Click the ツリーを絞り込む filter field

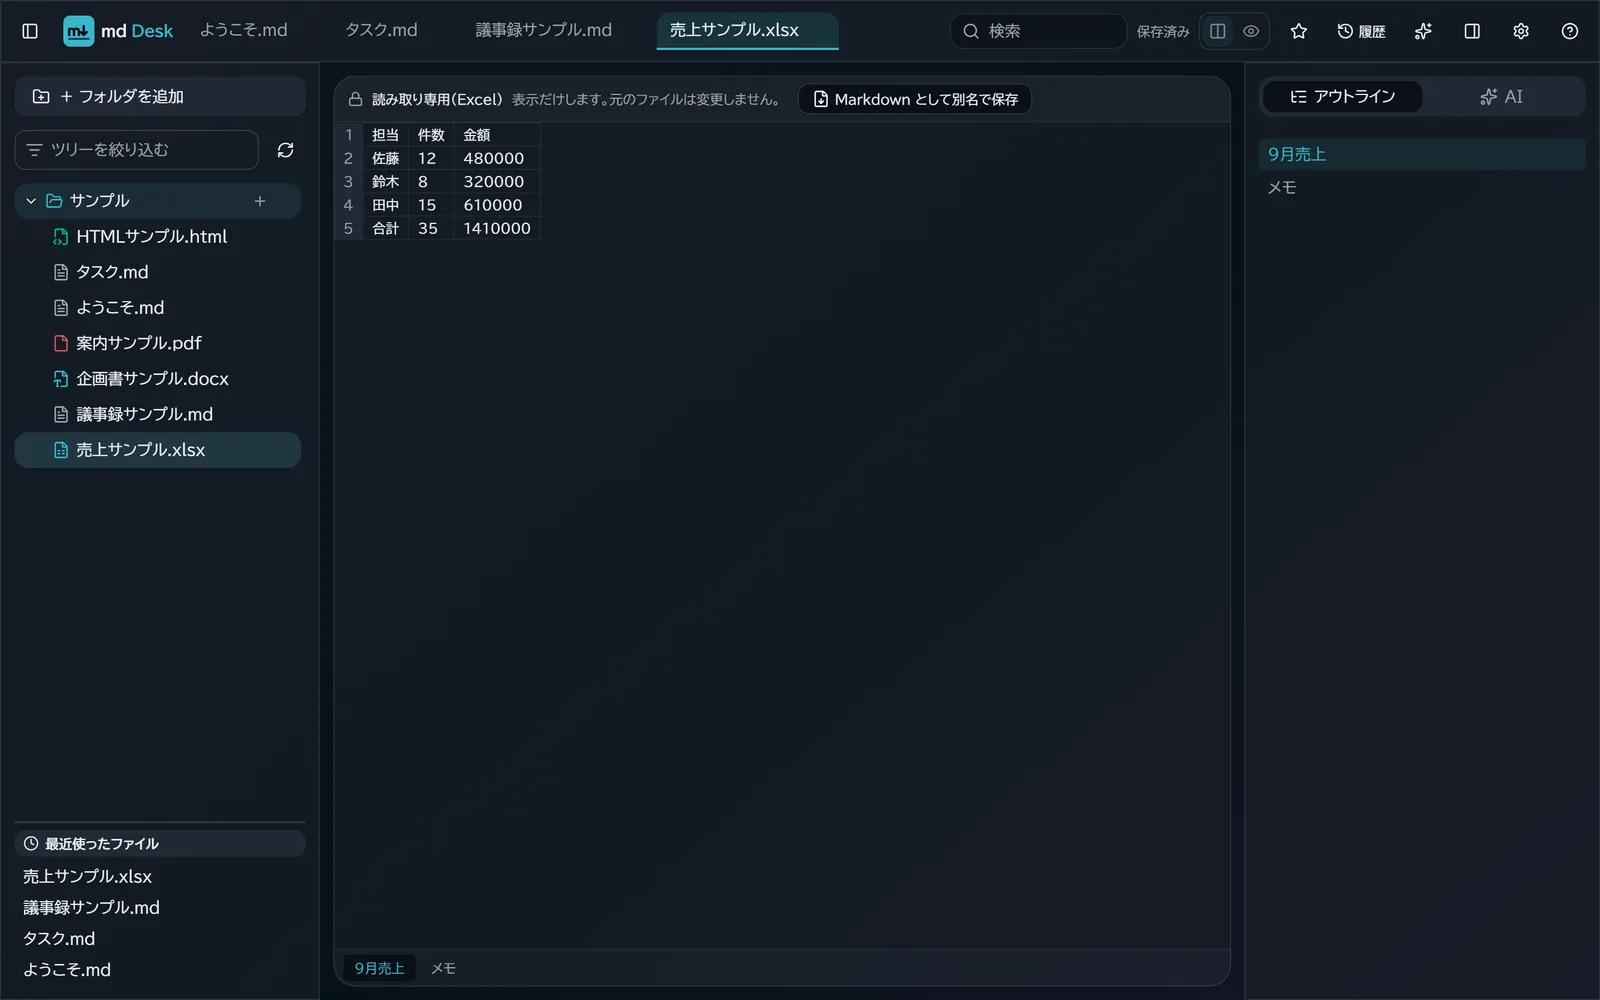[137, 150]
